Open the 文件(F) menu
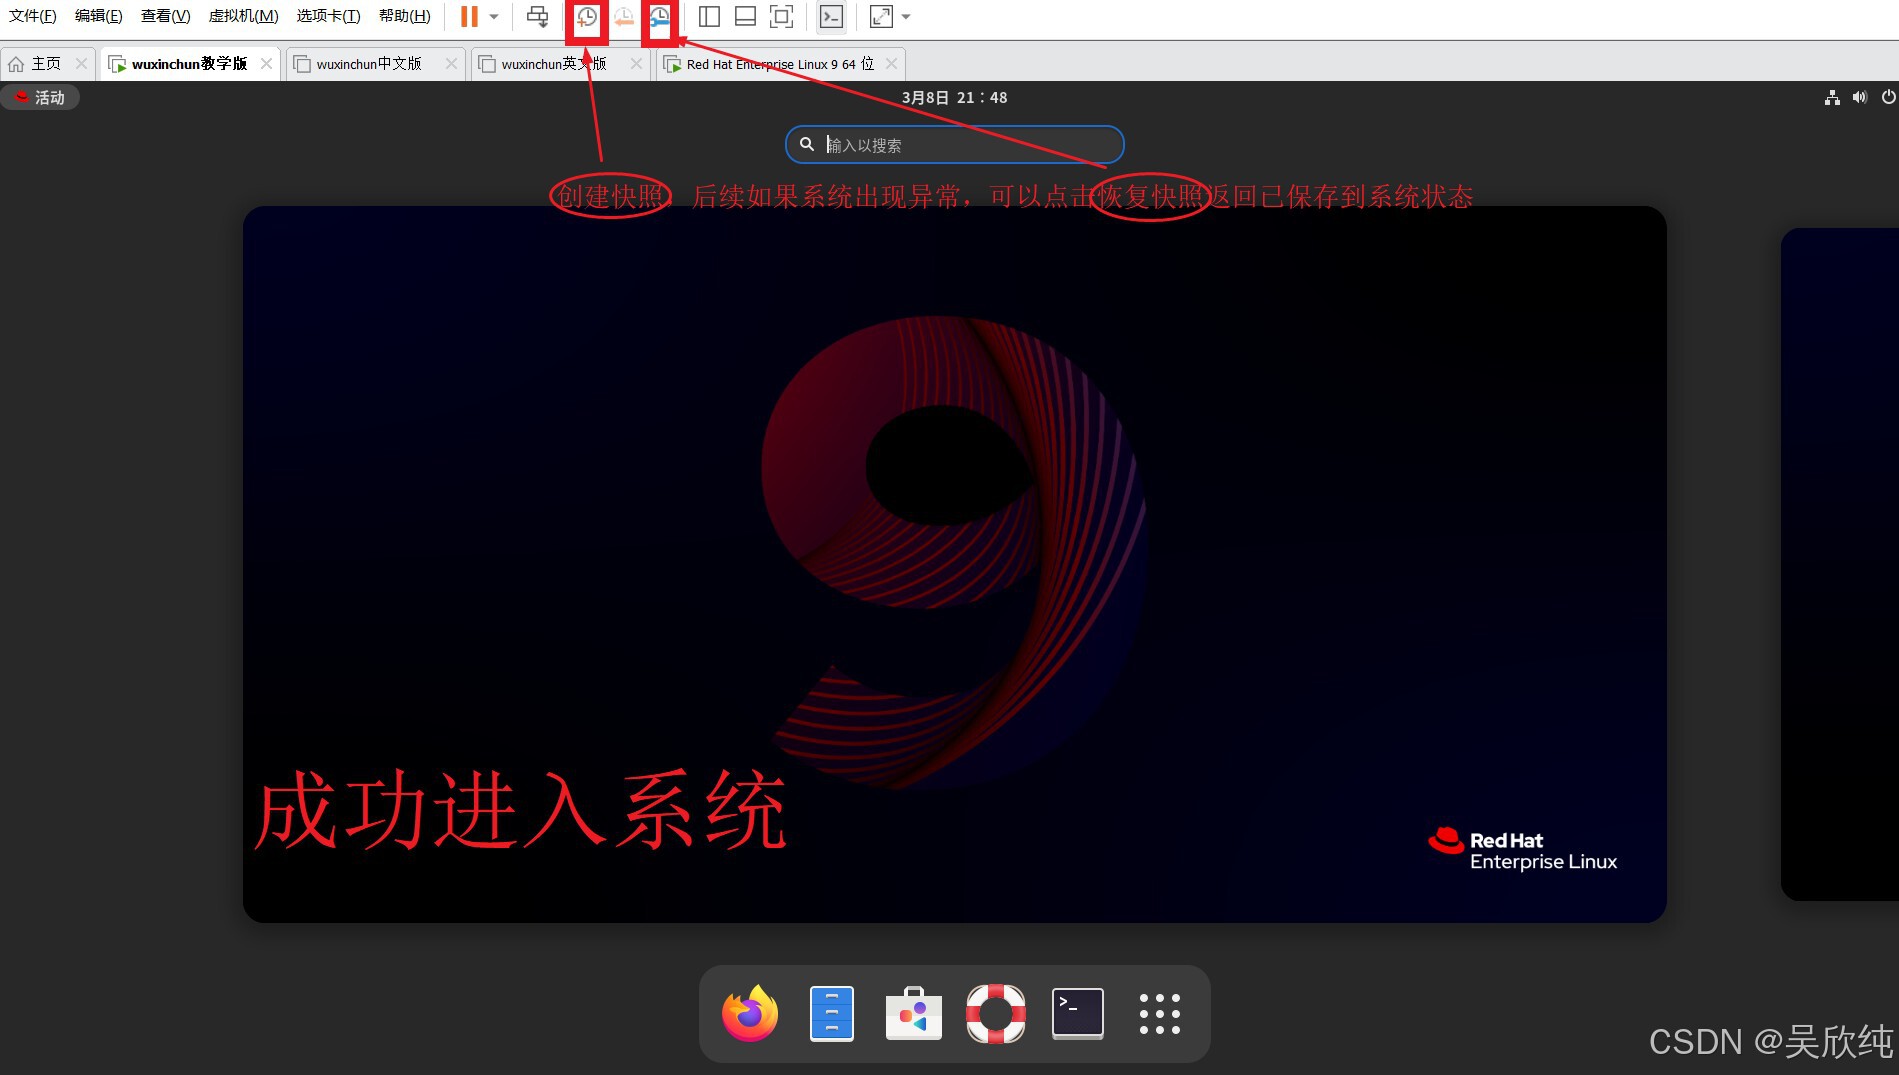The image size is (1899, 1075). (33, 16)
